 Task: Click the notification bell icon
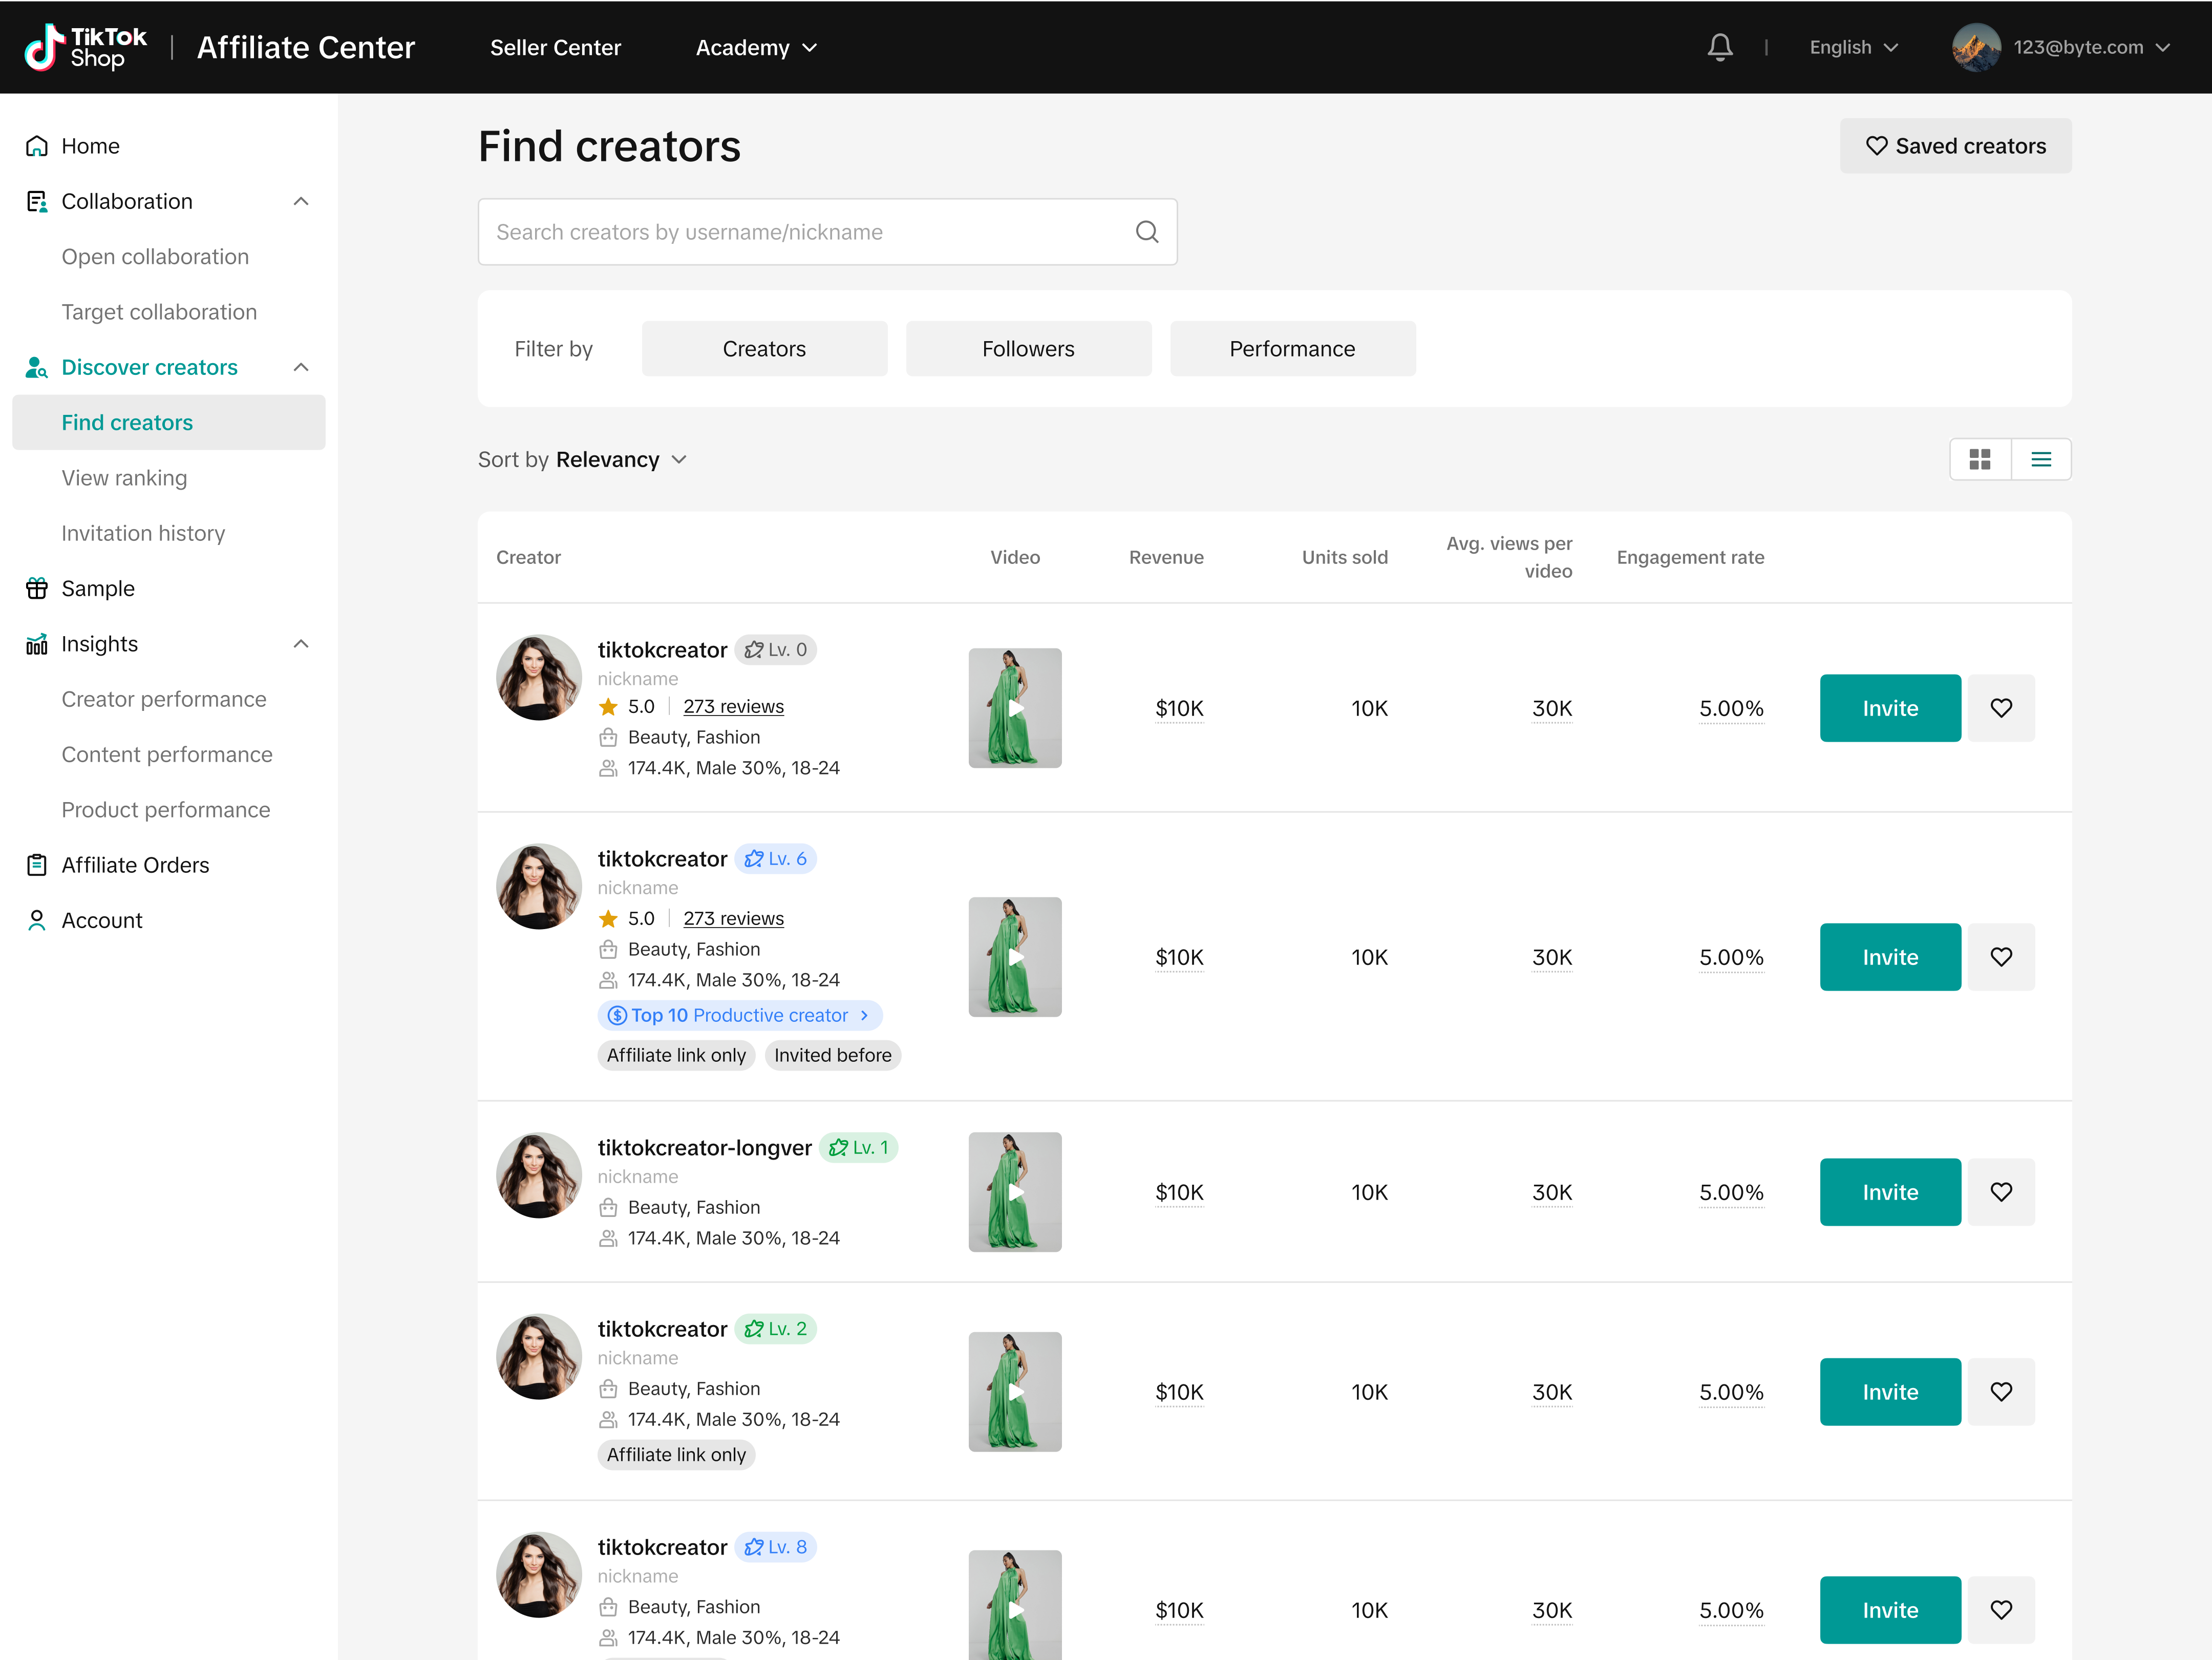coord(1719,47)
